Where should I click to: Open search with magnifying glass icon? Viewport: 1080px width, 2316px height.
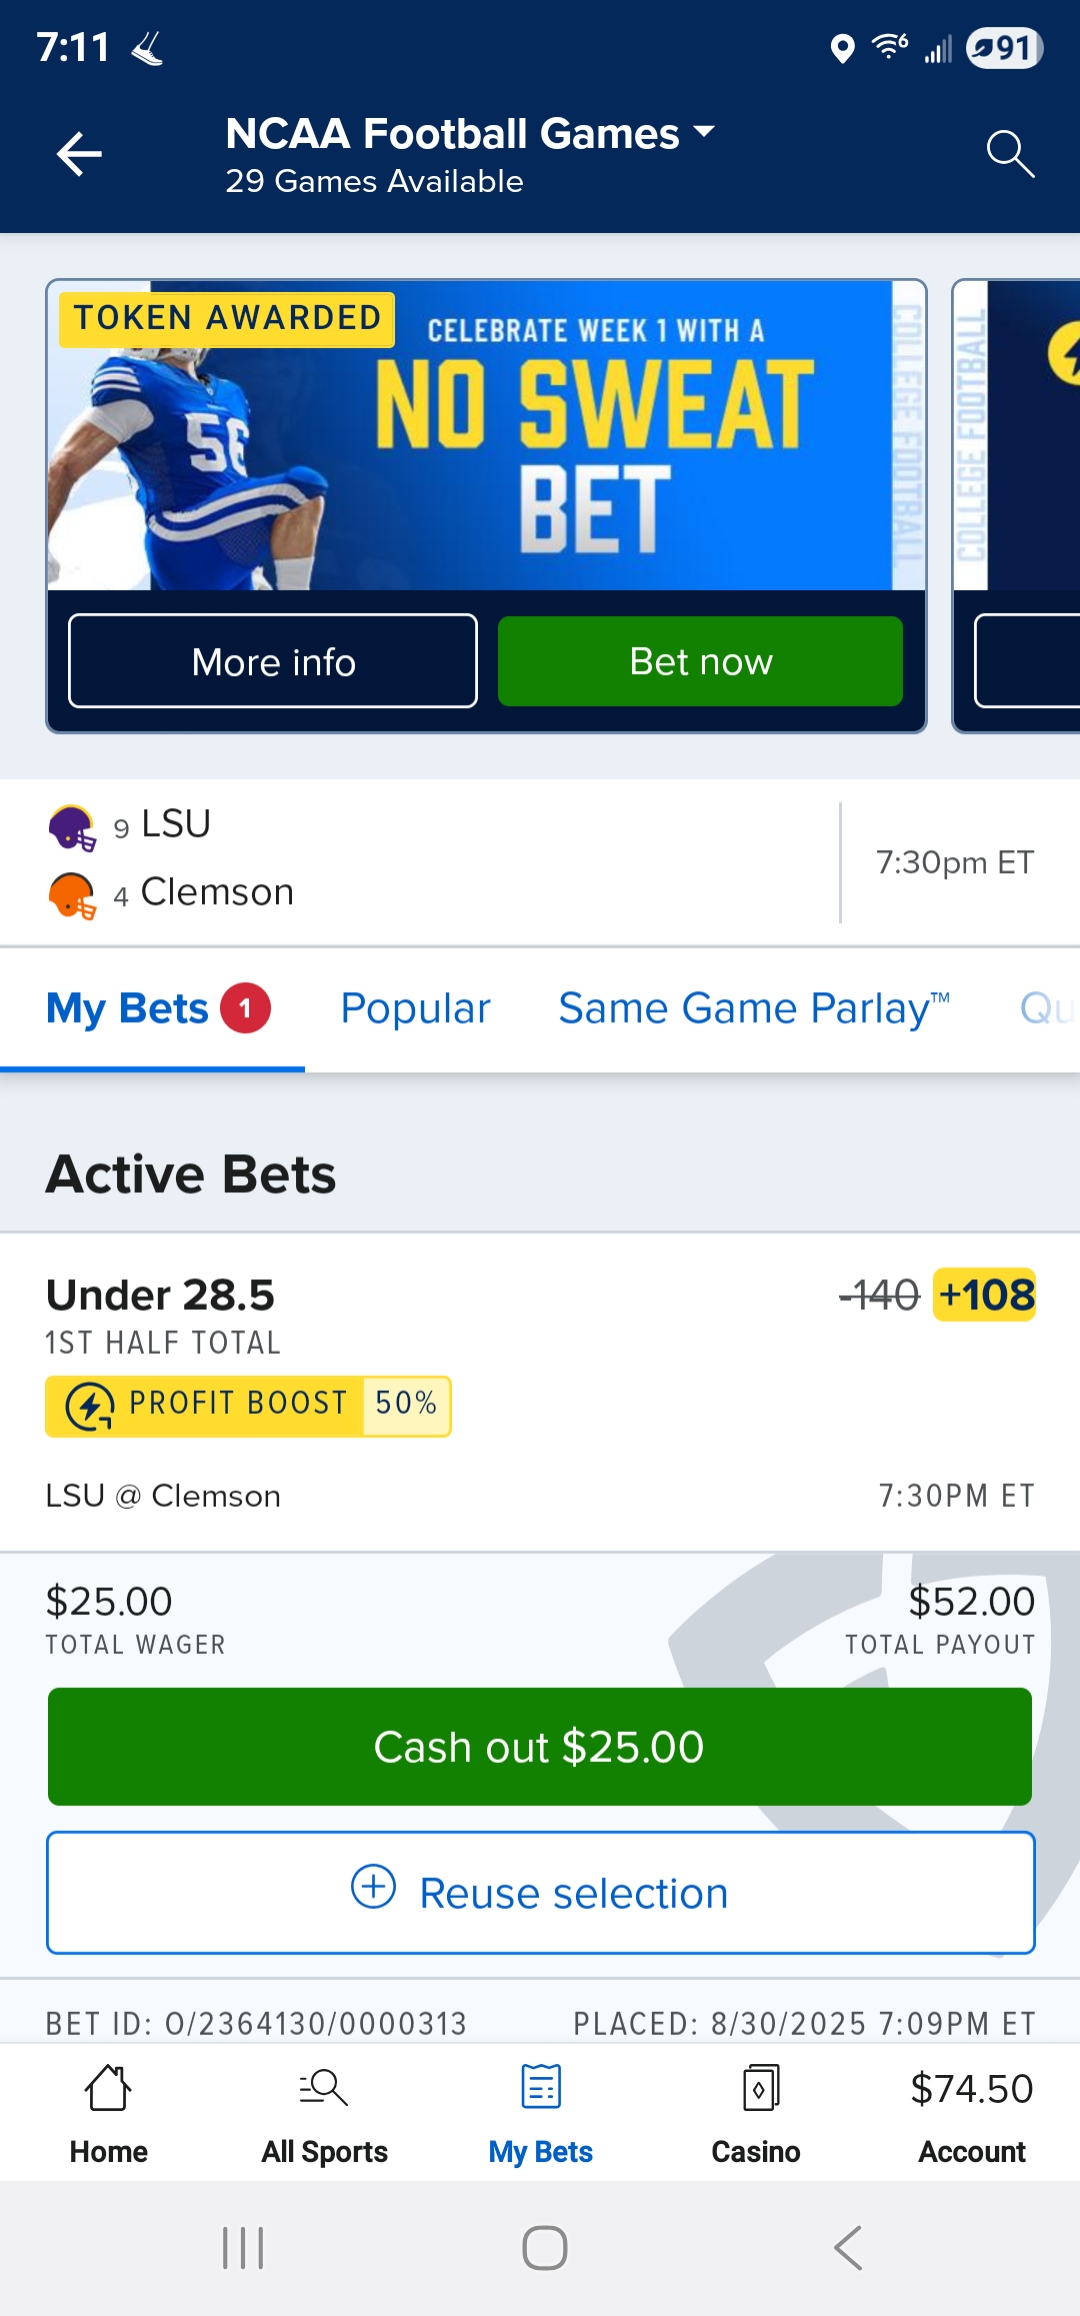[x=1009, y=154]
